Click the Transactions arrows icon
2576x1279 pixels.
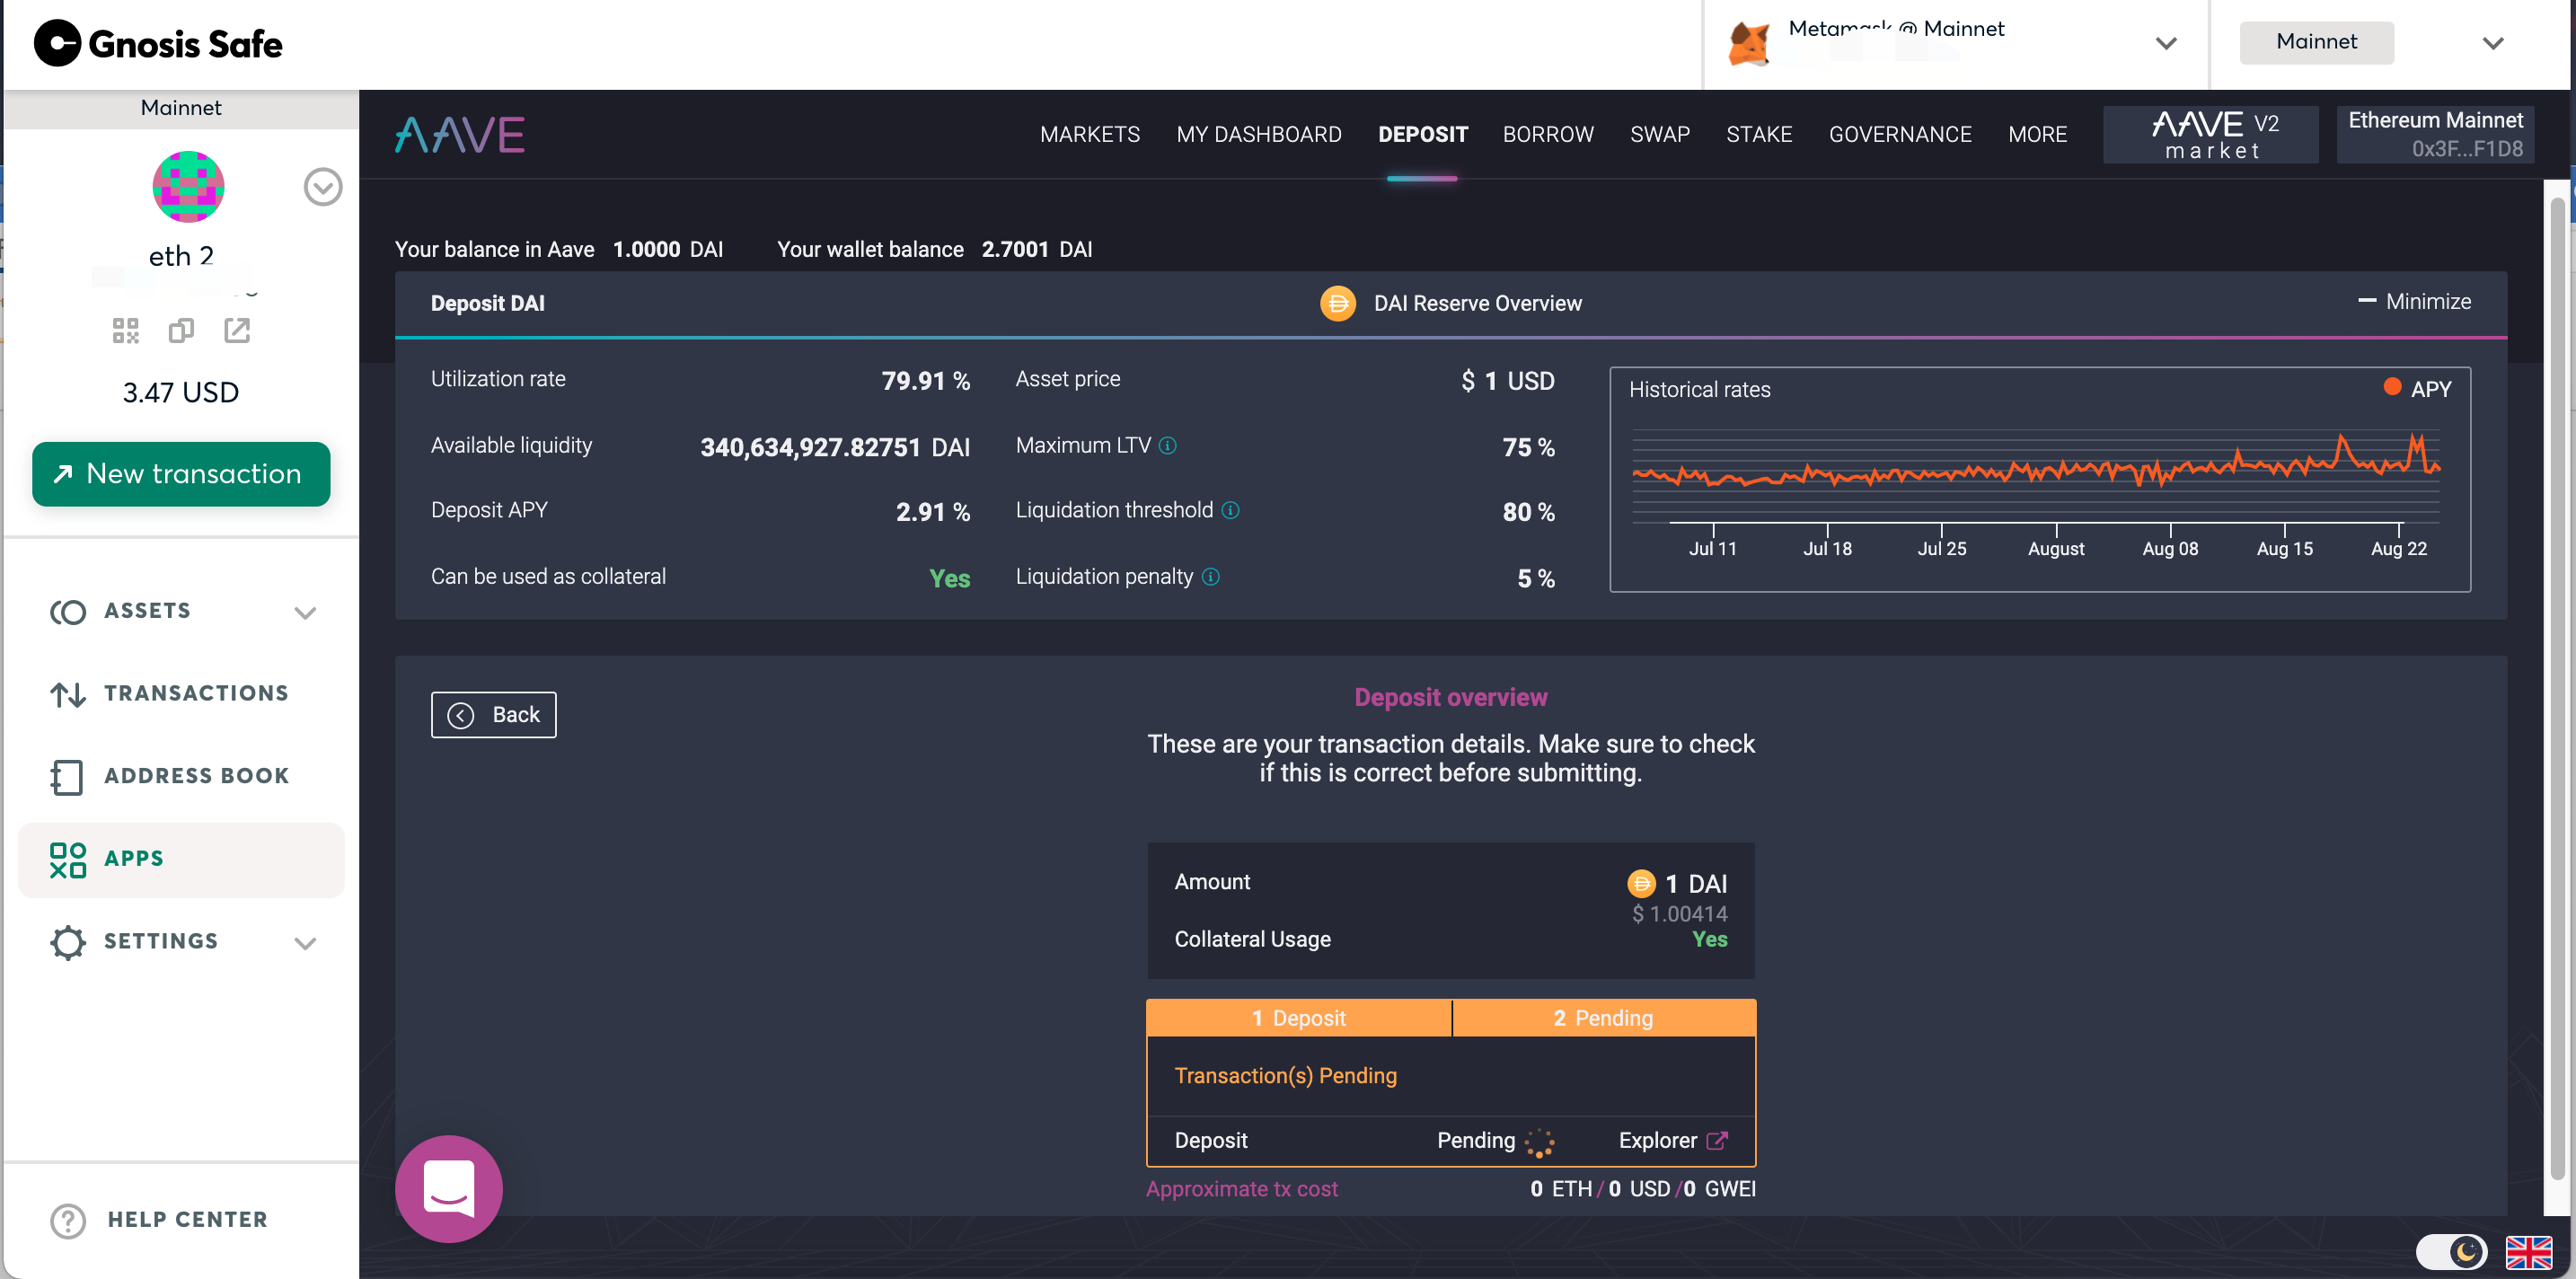68,694
